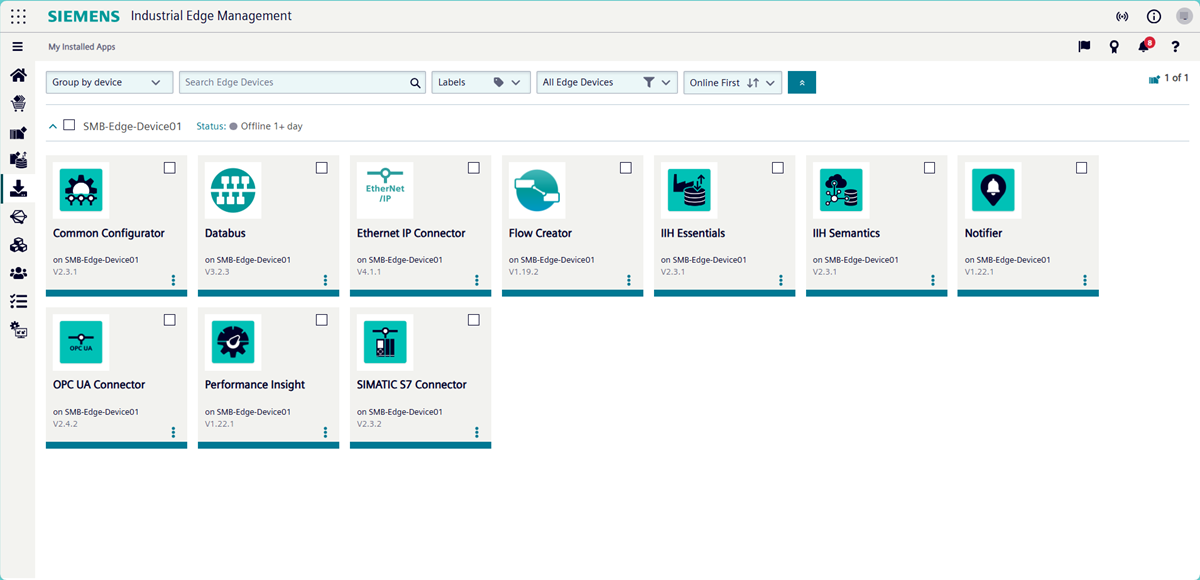Open the help question mark icon
This screenshot has width=1200, height=580.
click(1176, 47)
